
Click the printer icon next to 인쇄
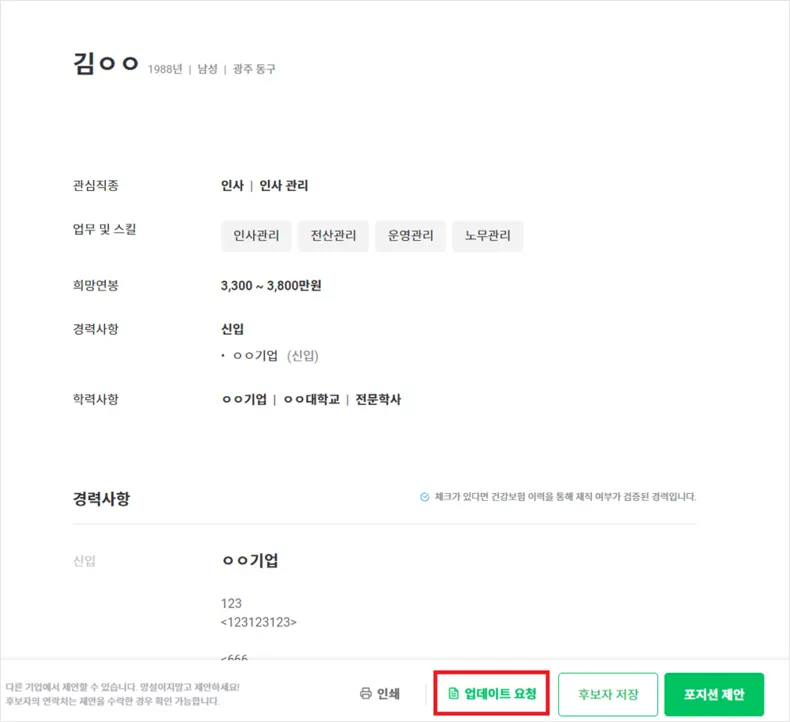(x=365, y=693)
